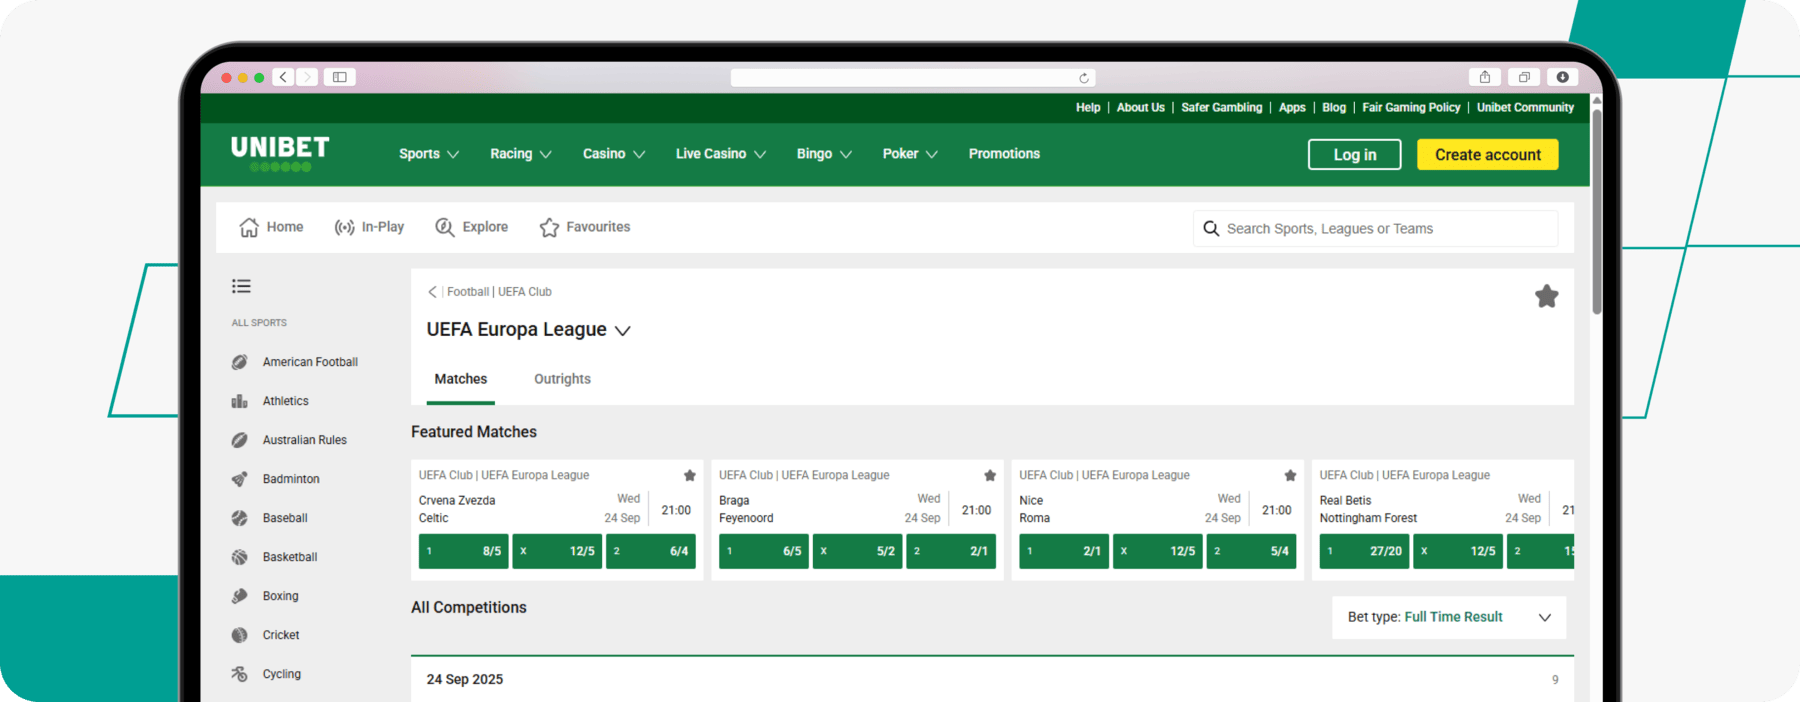Switch to the Outrights tab
The width and height of the screenshot is (1800, 702).
pyautogui.click(x=562, y=379)
